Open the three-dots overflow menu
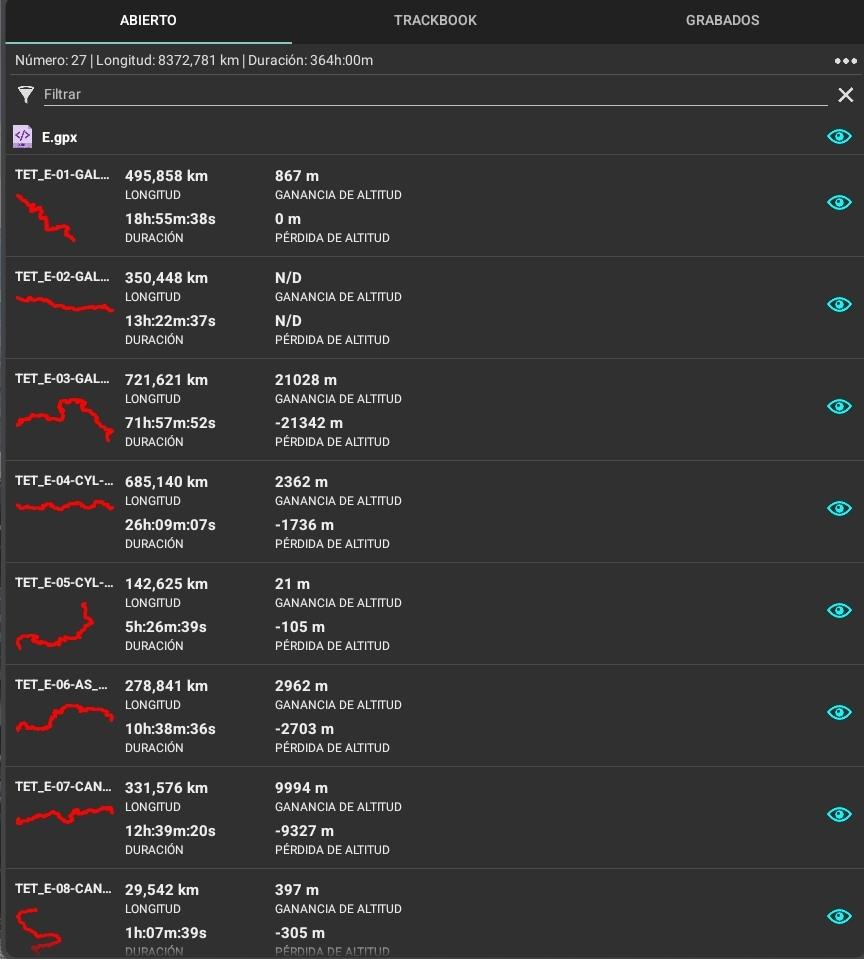Viewport: 864px width, 959px height. click(845, 61)
